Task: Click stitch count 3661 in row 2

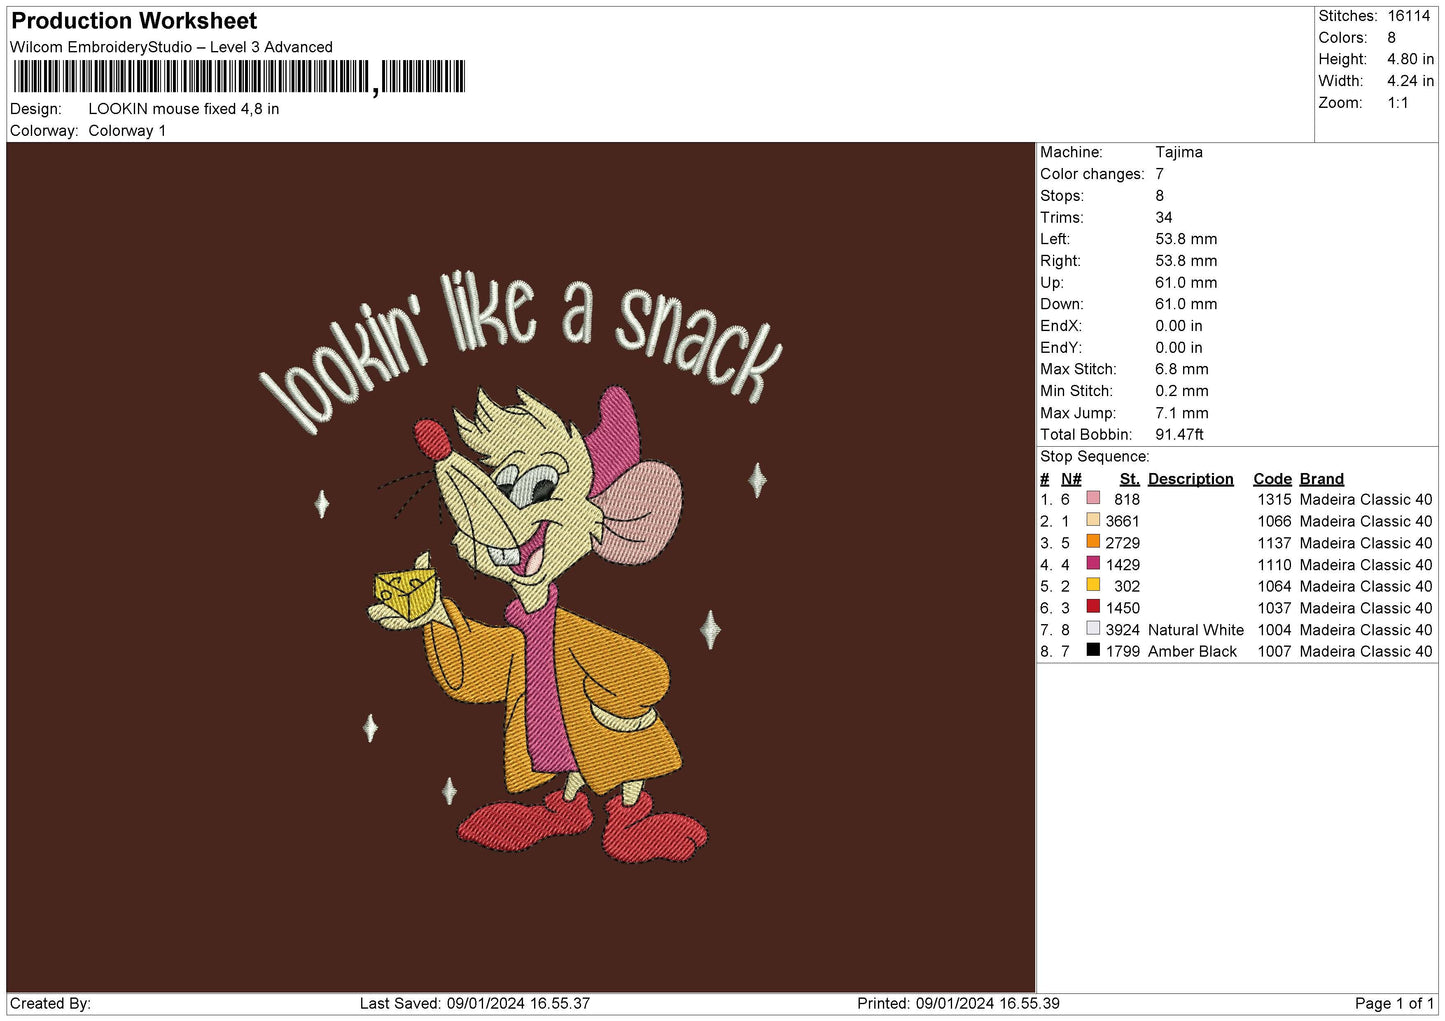Action: point(1122,521)
